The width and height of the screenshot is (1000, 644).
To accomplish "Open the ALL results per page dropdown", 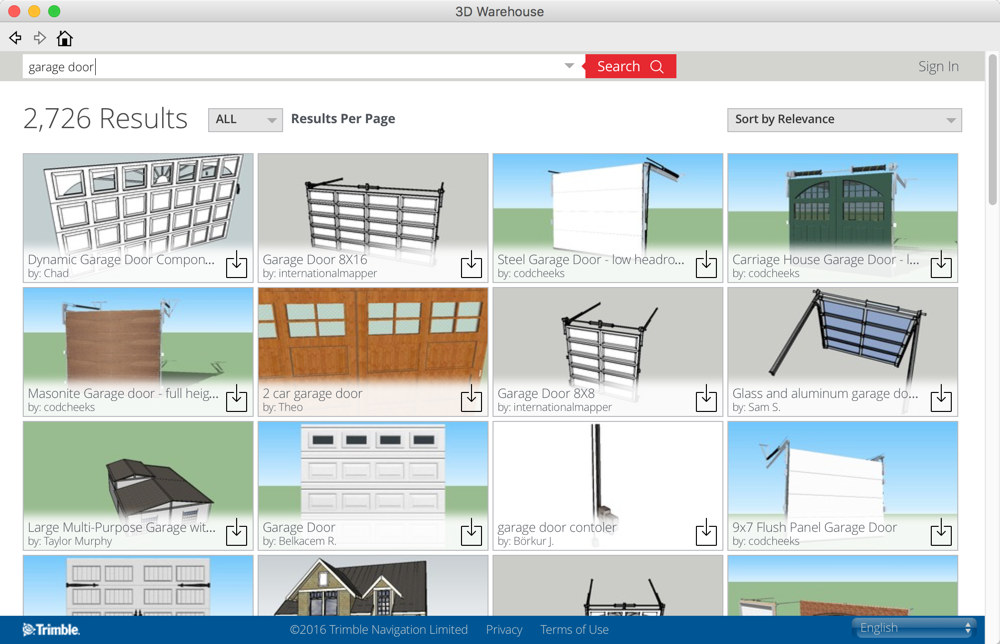I will pyautogui.click(x=246, y=120).
